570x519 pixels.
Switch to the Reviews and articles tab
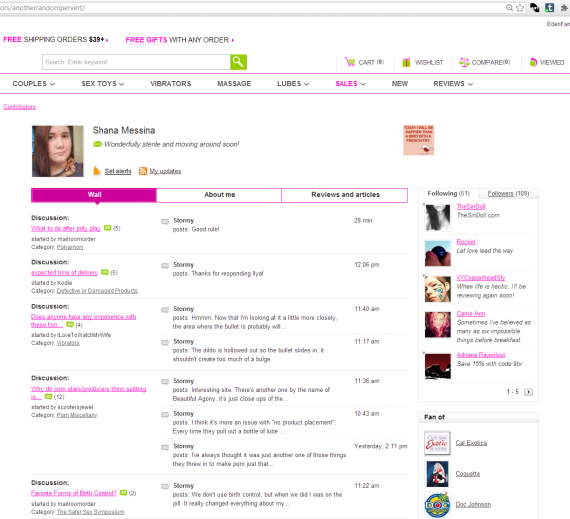click(x=345, y=195)
